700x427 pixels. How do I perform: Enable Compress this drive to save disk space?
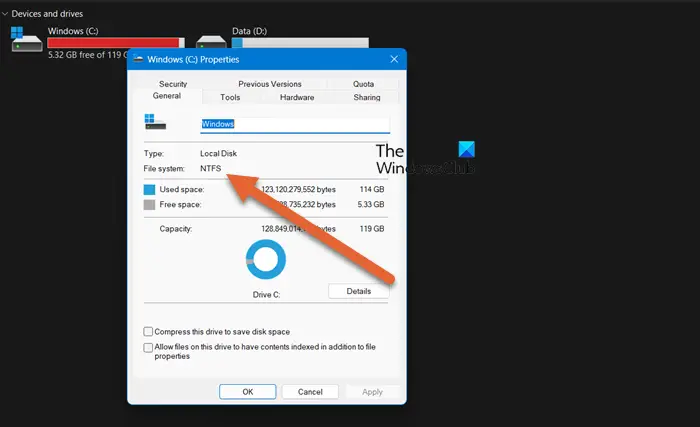pyautogui.click(x=148, y=331)
